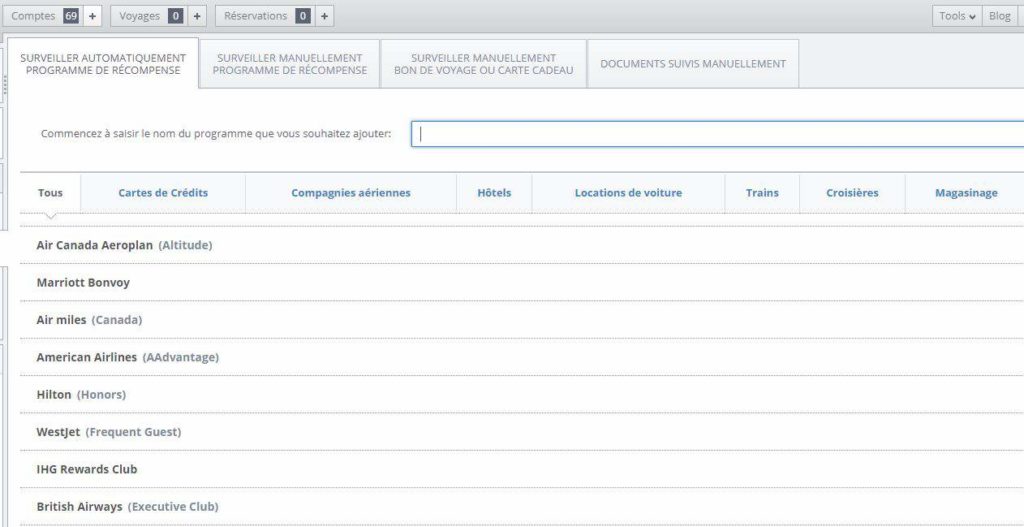
Task: Filter by Locations de voiture
Action: coord(628,193)
